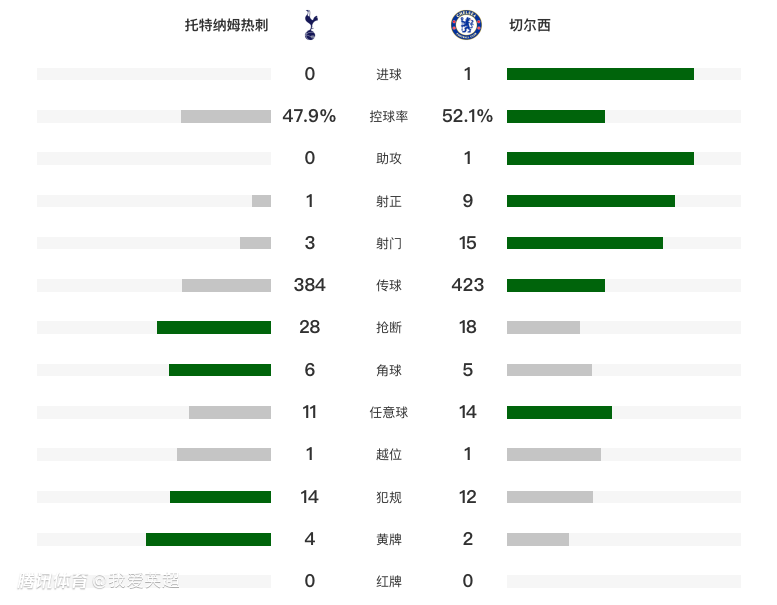Click the 角球 row label

point(389,370)
